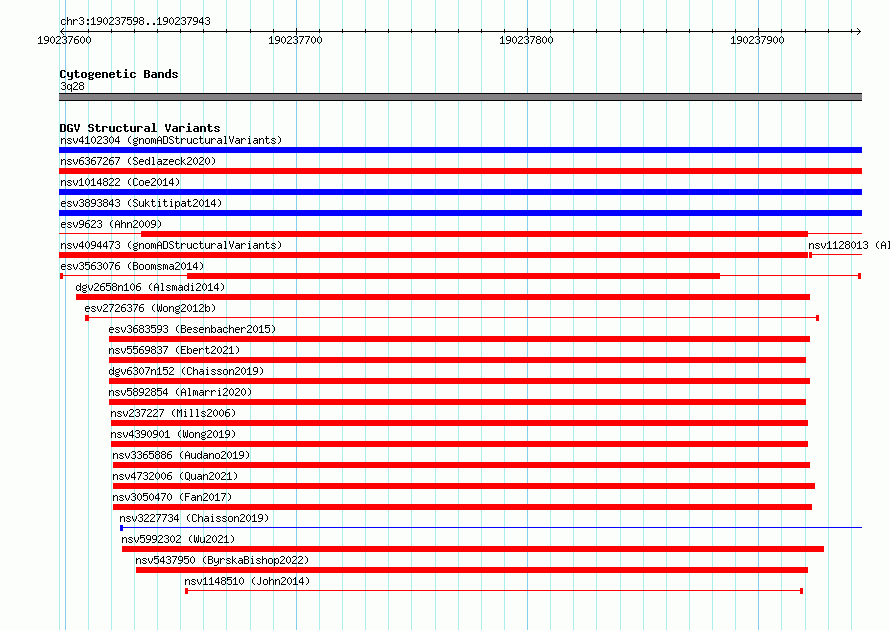
Task: Click the red bar under dgv6307n152
Action: coord(459,381)
